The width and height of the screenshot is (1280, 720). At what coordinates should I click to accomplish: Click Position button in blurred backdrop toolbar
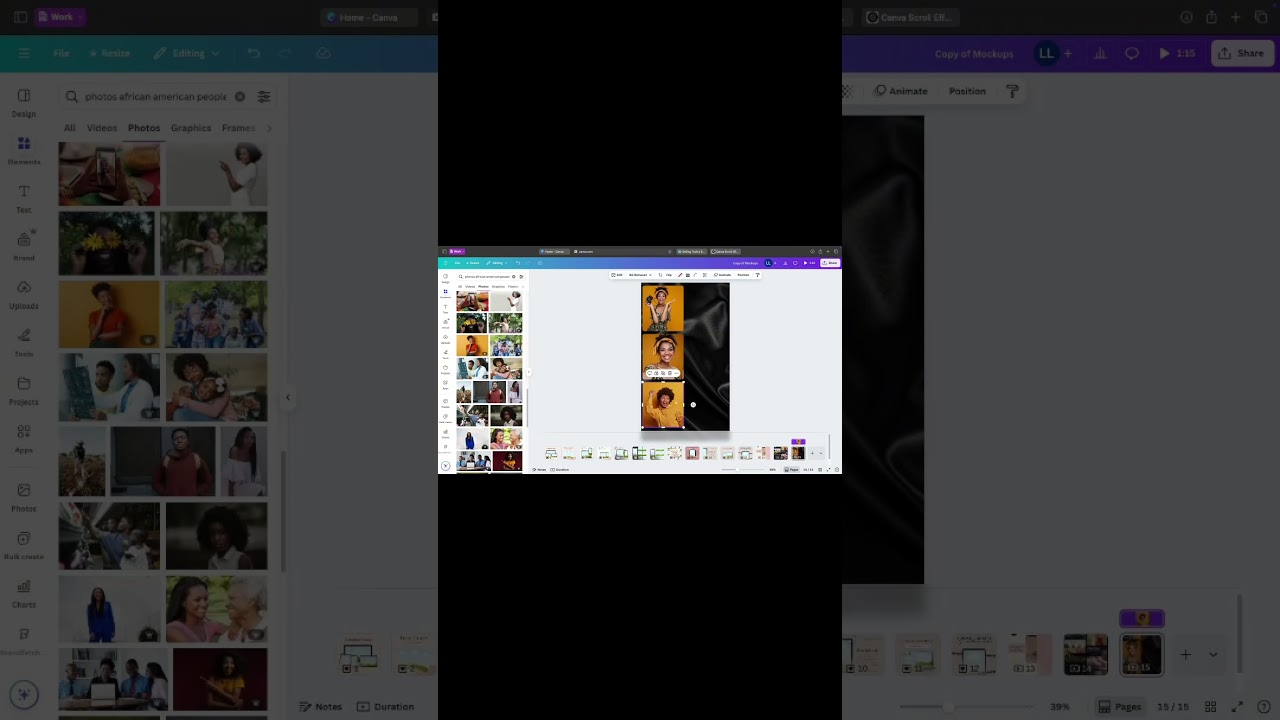pos(967,91)
